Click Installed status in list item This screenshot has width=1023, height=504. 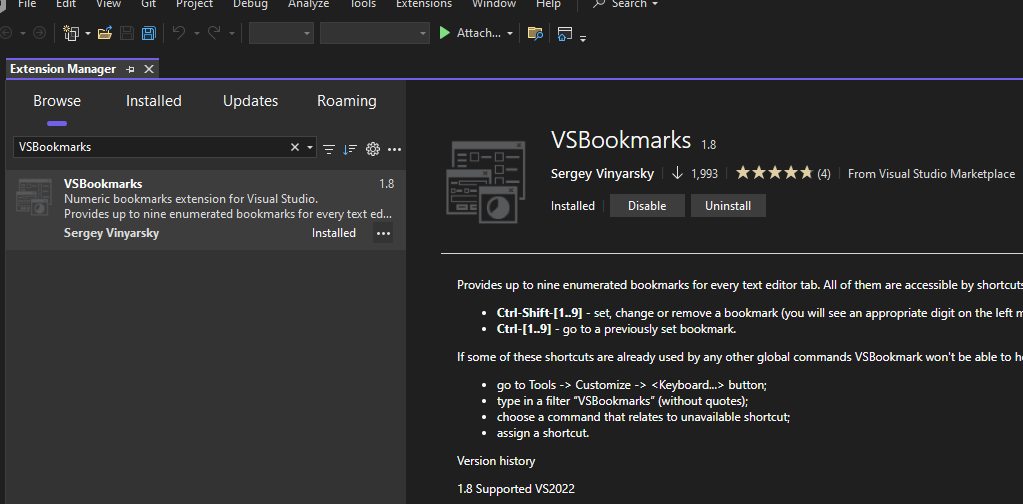pyautogui.click(x=333, y=233)
